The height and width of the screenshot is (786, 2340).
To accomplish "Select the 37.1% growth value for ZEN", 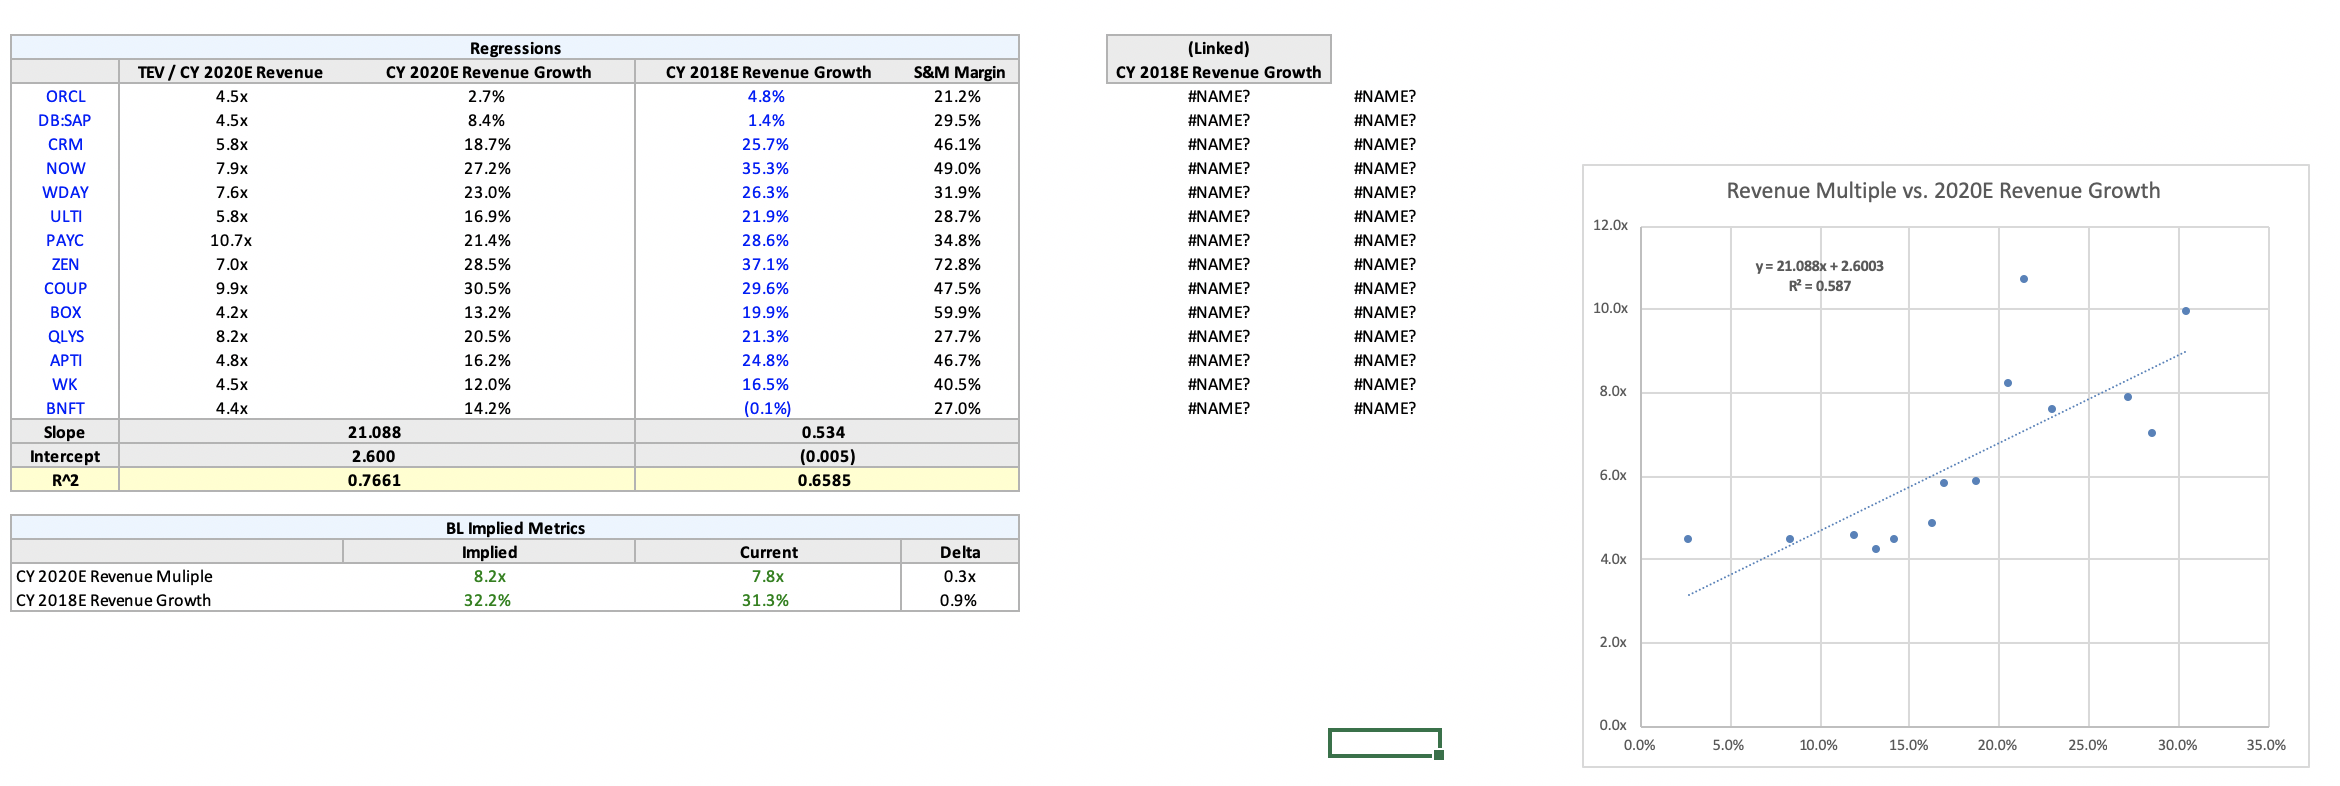I will point(765,264).
